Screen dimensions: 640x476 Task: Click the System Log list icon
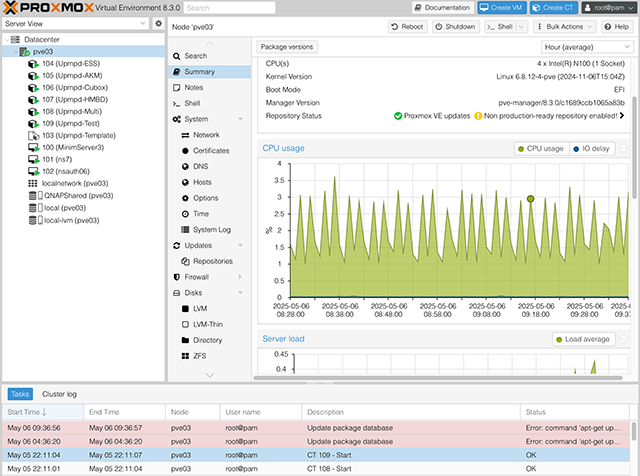click(x=185, y=230)
